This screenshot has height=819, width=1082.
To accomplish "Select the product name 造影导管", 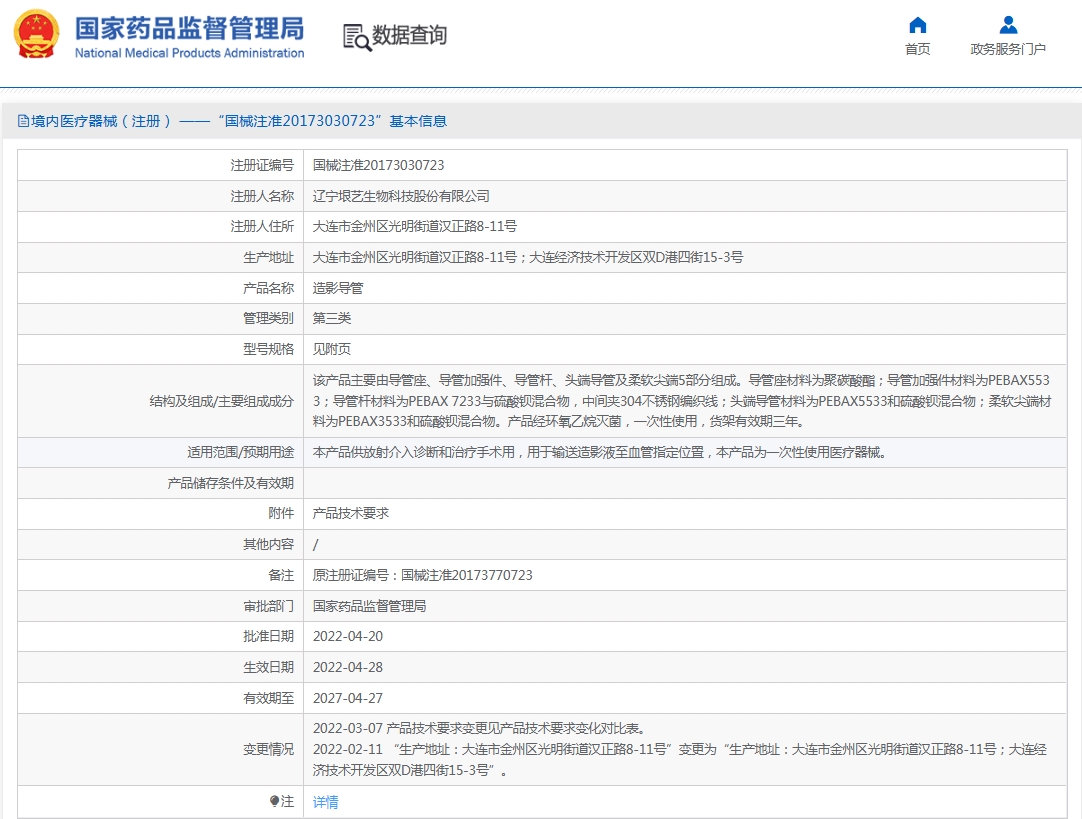I will [x=338, y=288].
